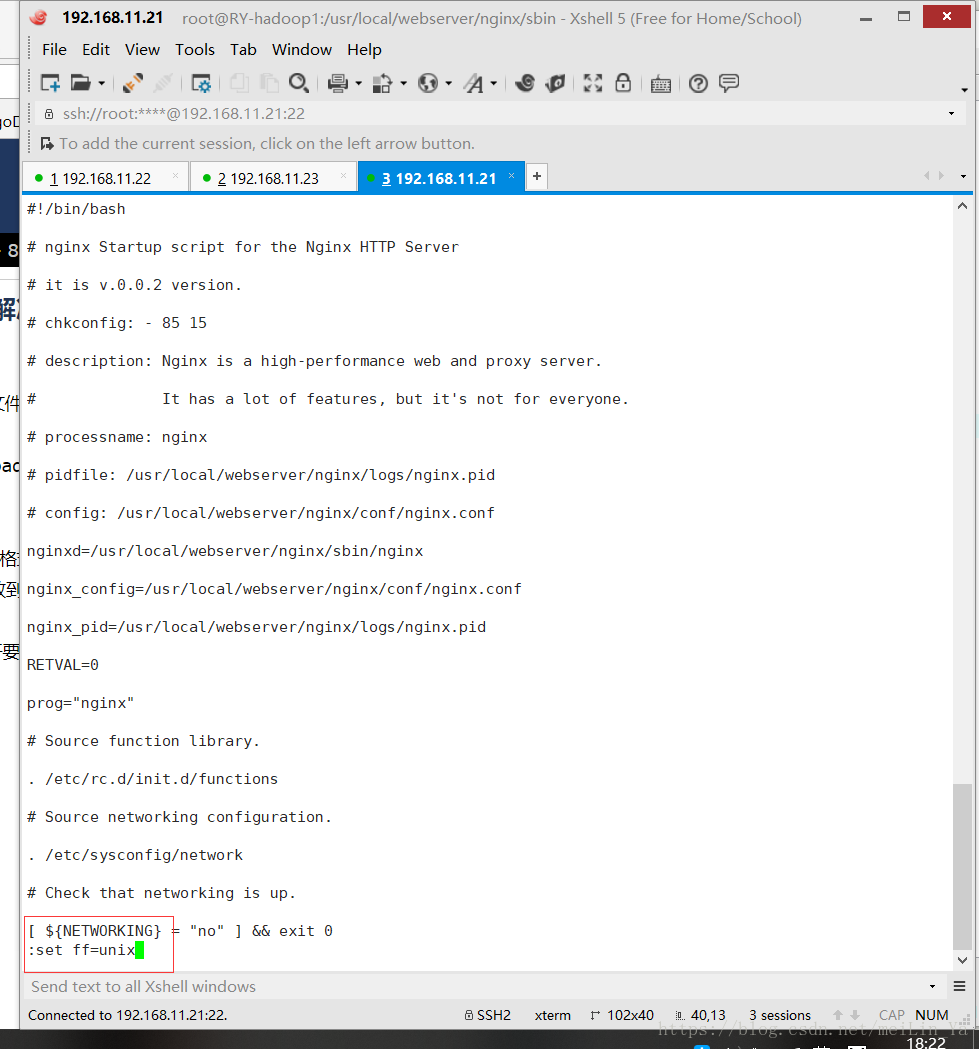Click the 102x40 terminal size entry
Image resolution: width=979 pixels, height=1049 pixels.
coord(622,1016)
